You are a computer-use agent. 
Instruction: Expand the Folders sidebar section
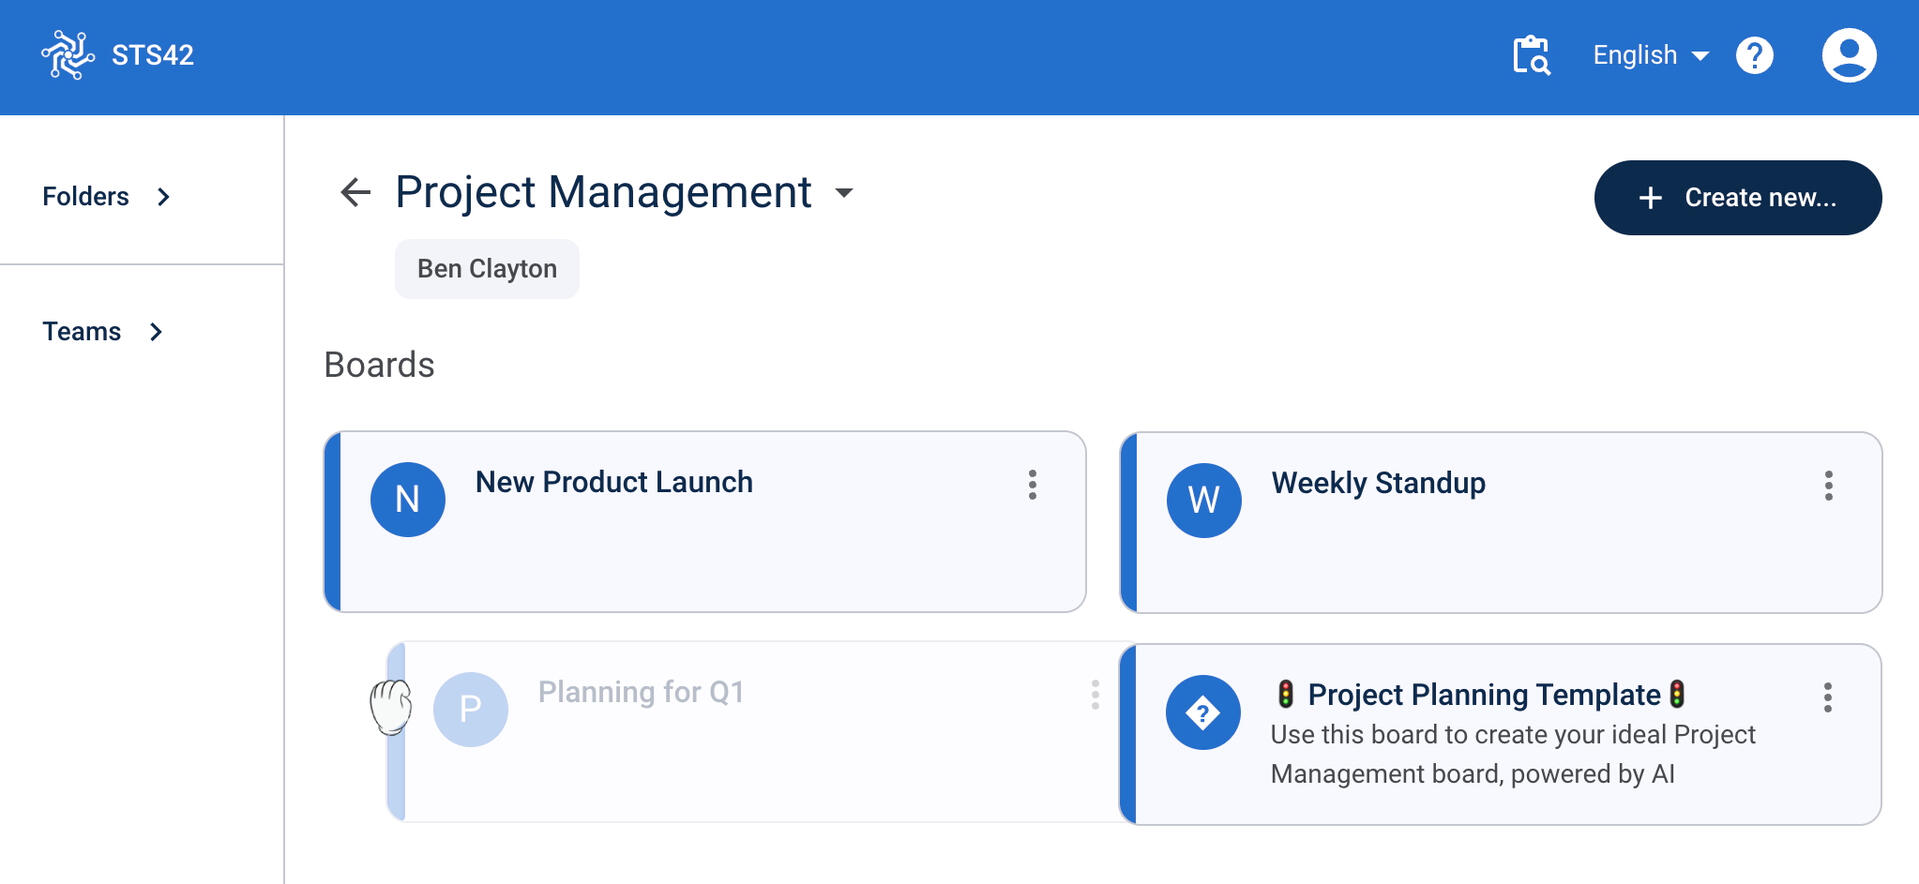[106, 197]
